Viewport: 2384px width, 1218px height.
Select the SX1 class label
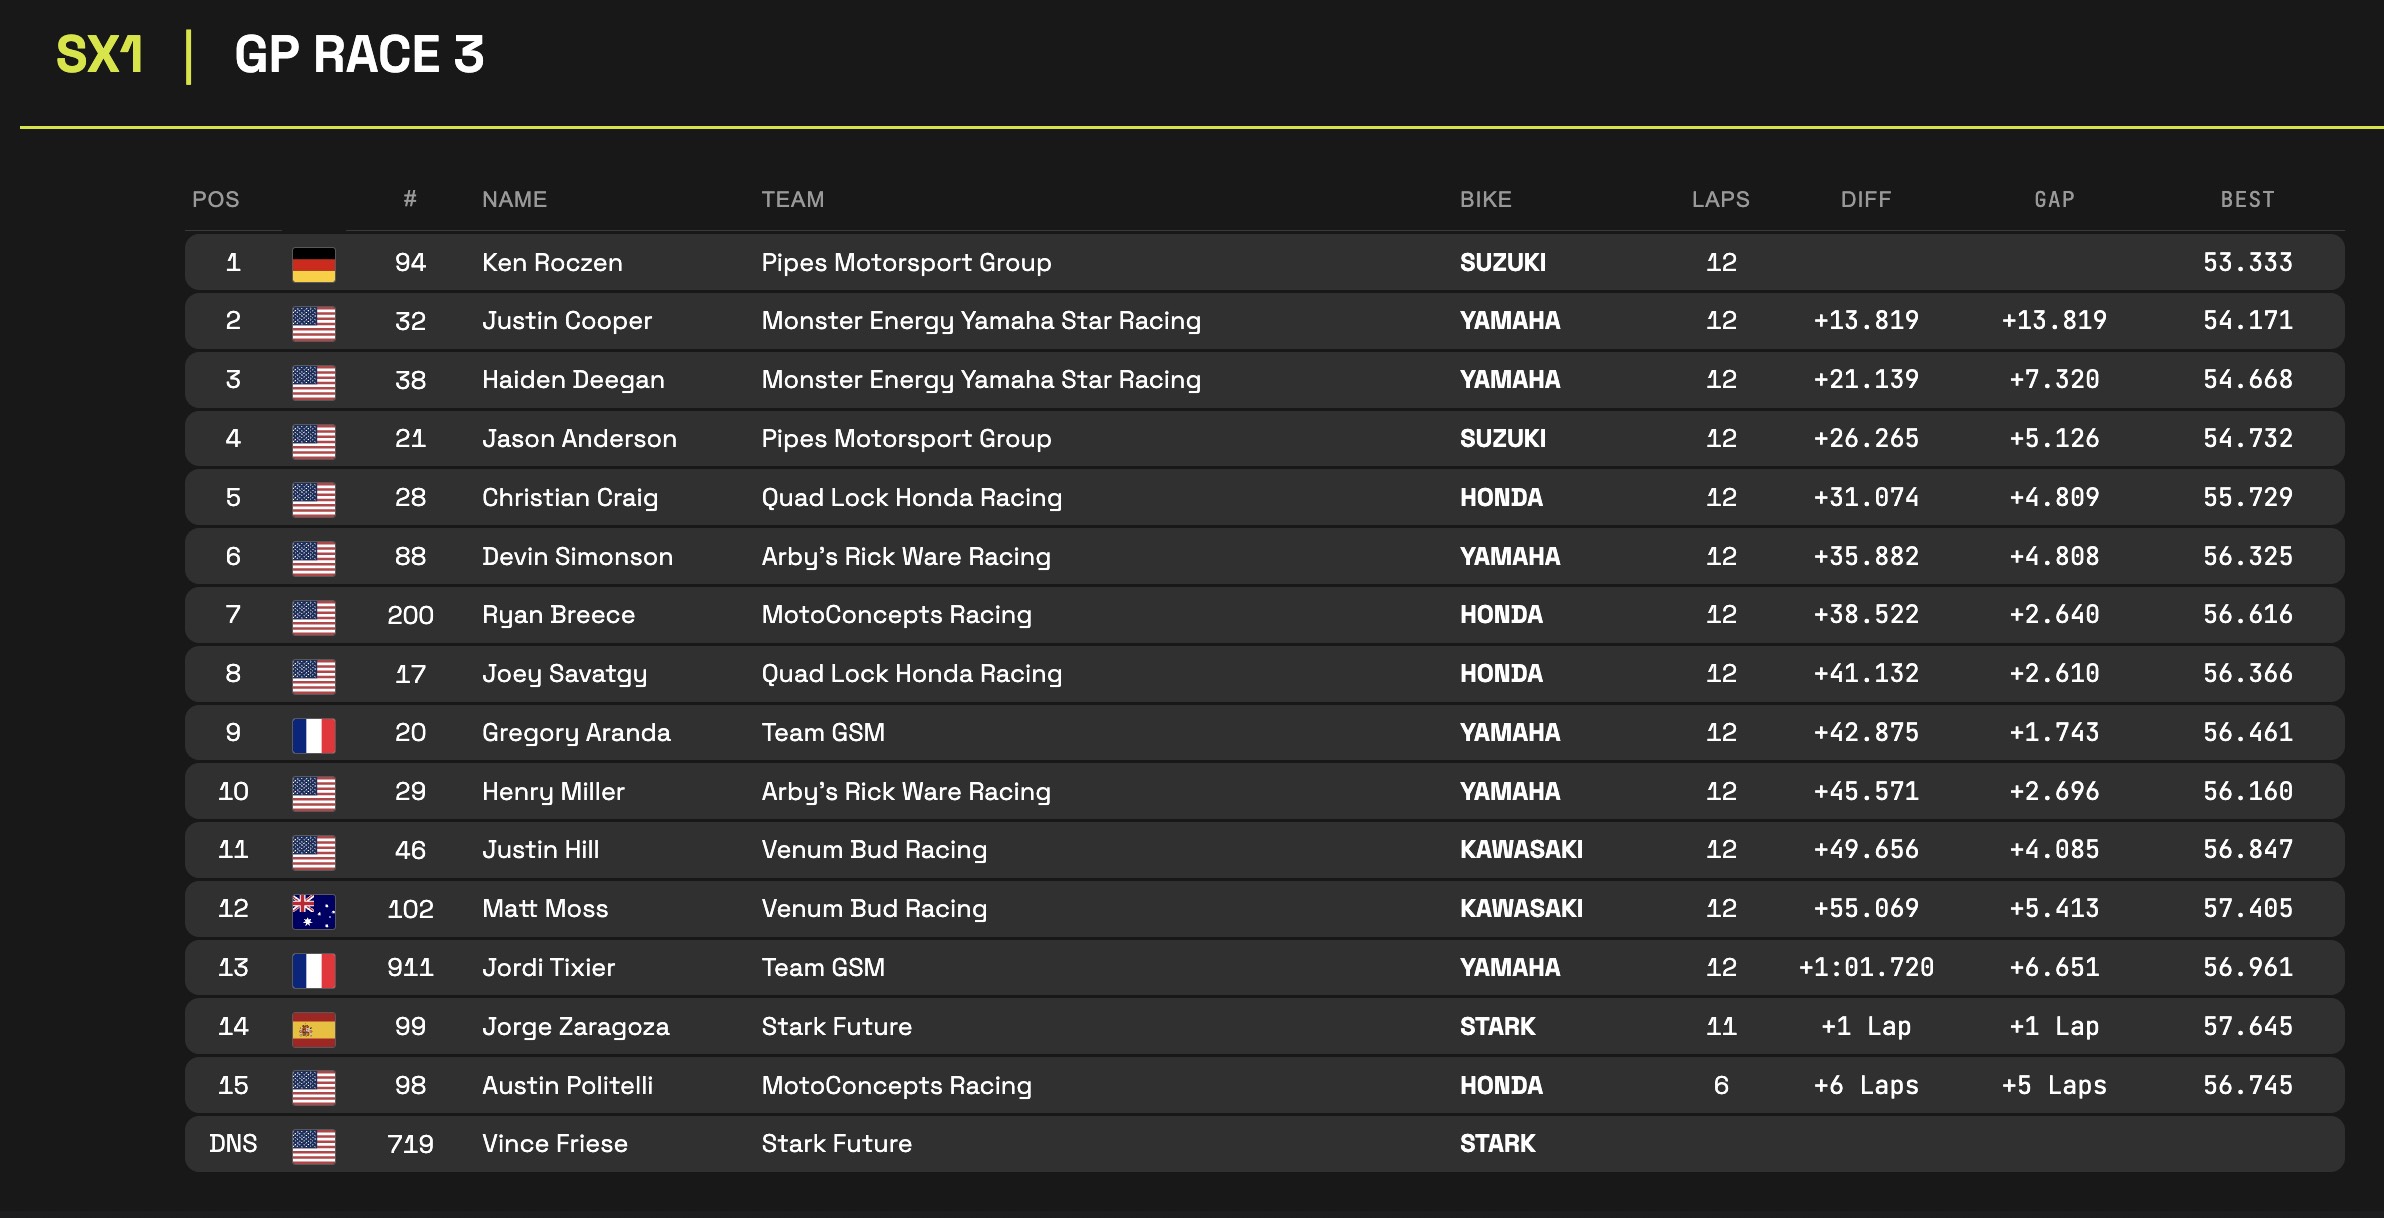point(99,55)
